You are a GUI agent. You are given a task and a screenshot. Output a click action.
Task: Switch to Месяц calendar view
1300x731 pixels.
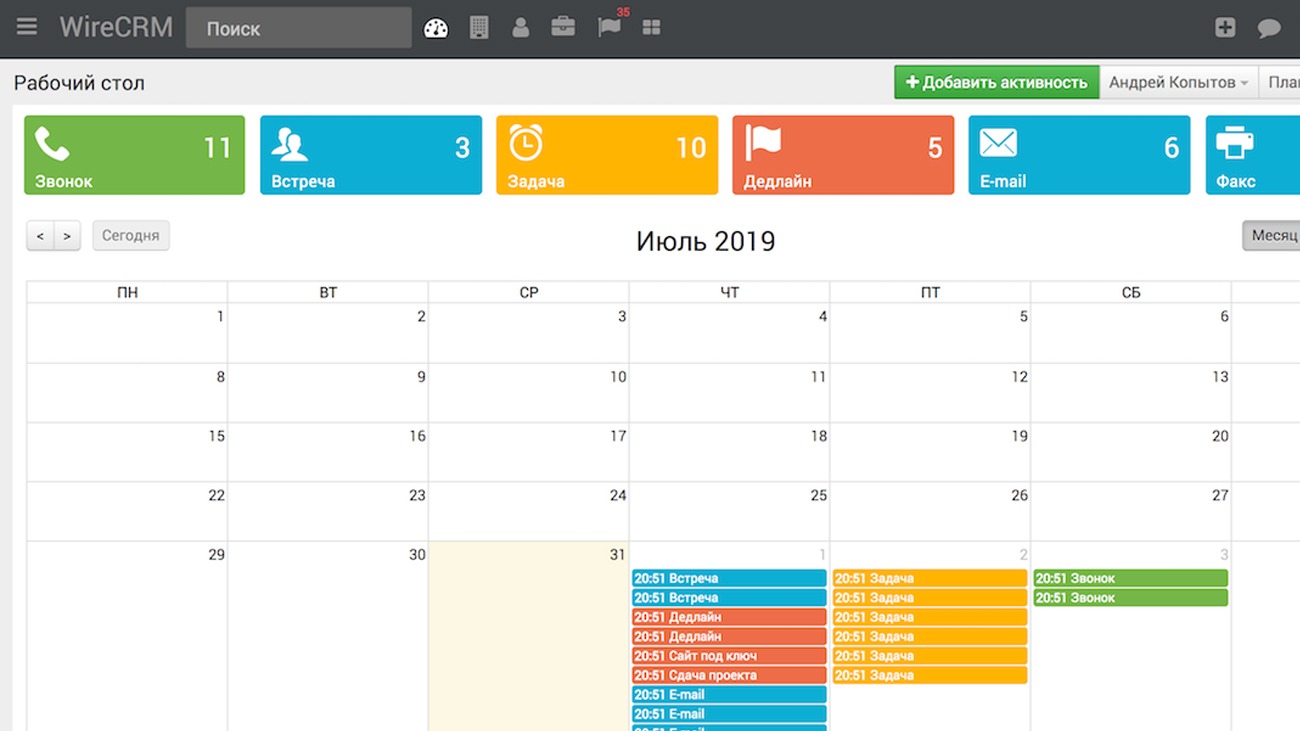[x=1273, y=236]
